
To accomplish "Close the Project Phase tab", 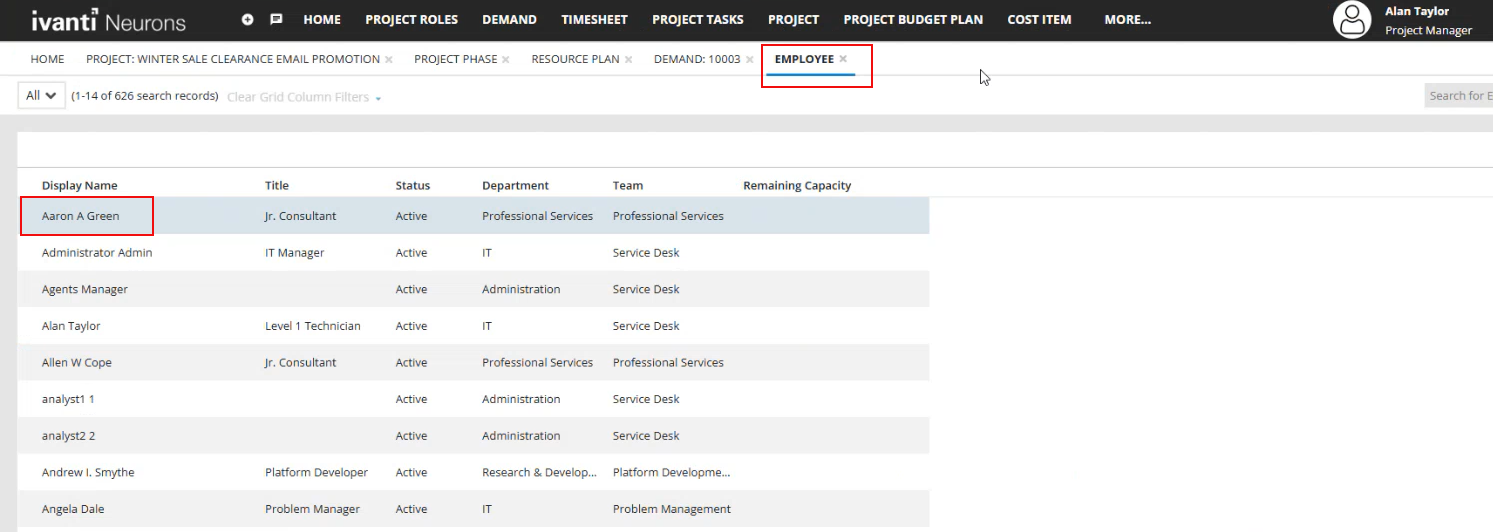I will [x=506, y=60].
